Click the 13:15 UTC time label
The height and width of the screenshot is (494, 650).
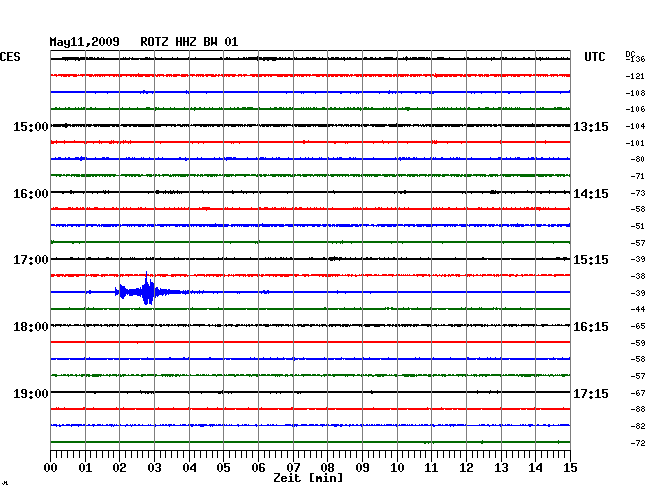coord(591,127)
